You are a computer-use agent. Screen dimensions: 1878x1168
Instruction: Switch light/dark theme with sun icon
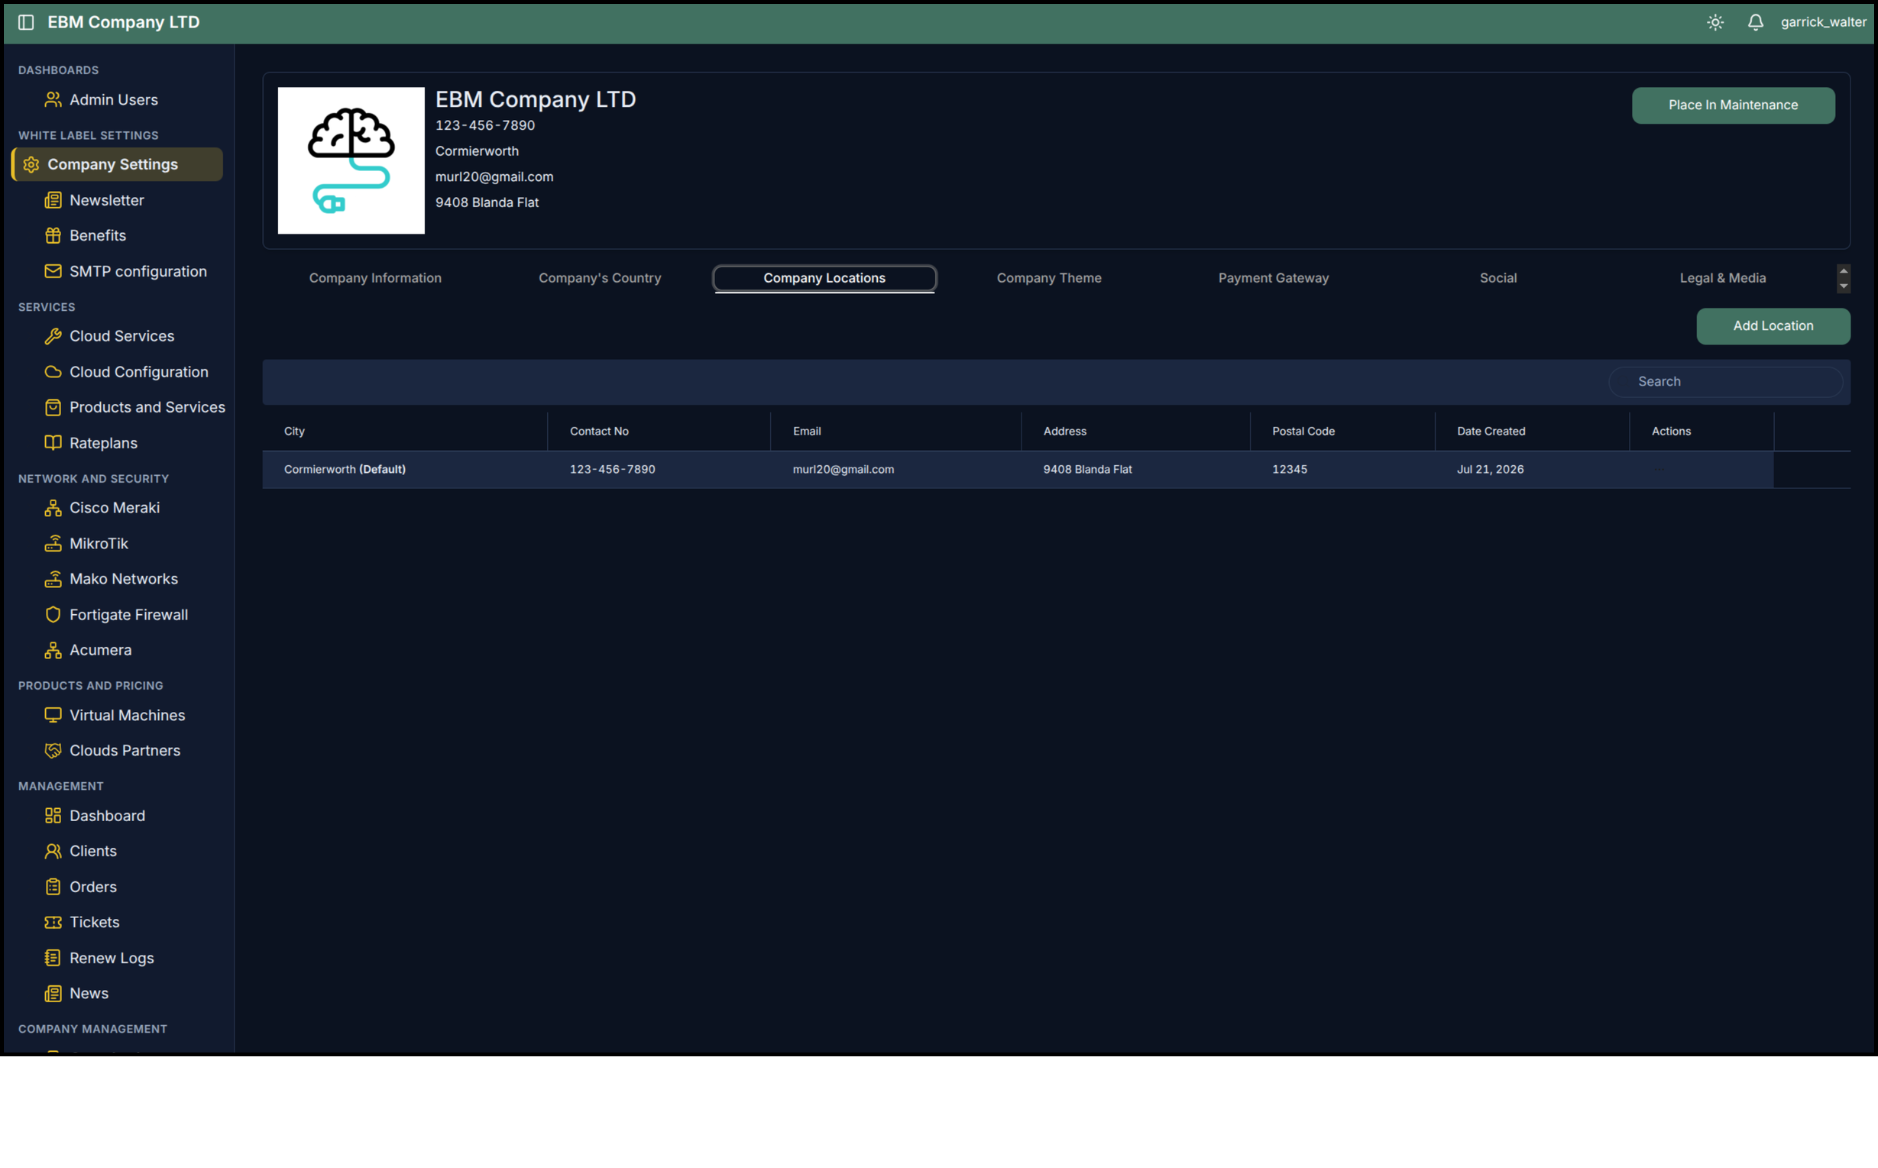(1715, 22)
